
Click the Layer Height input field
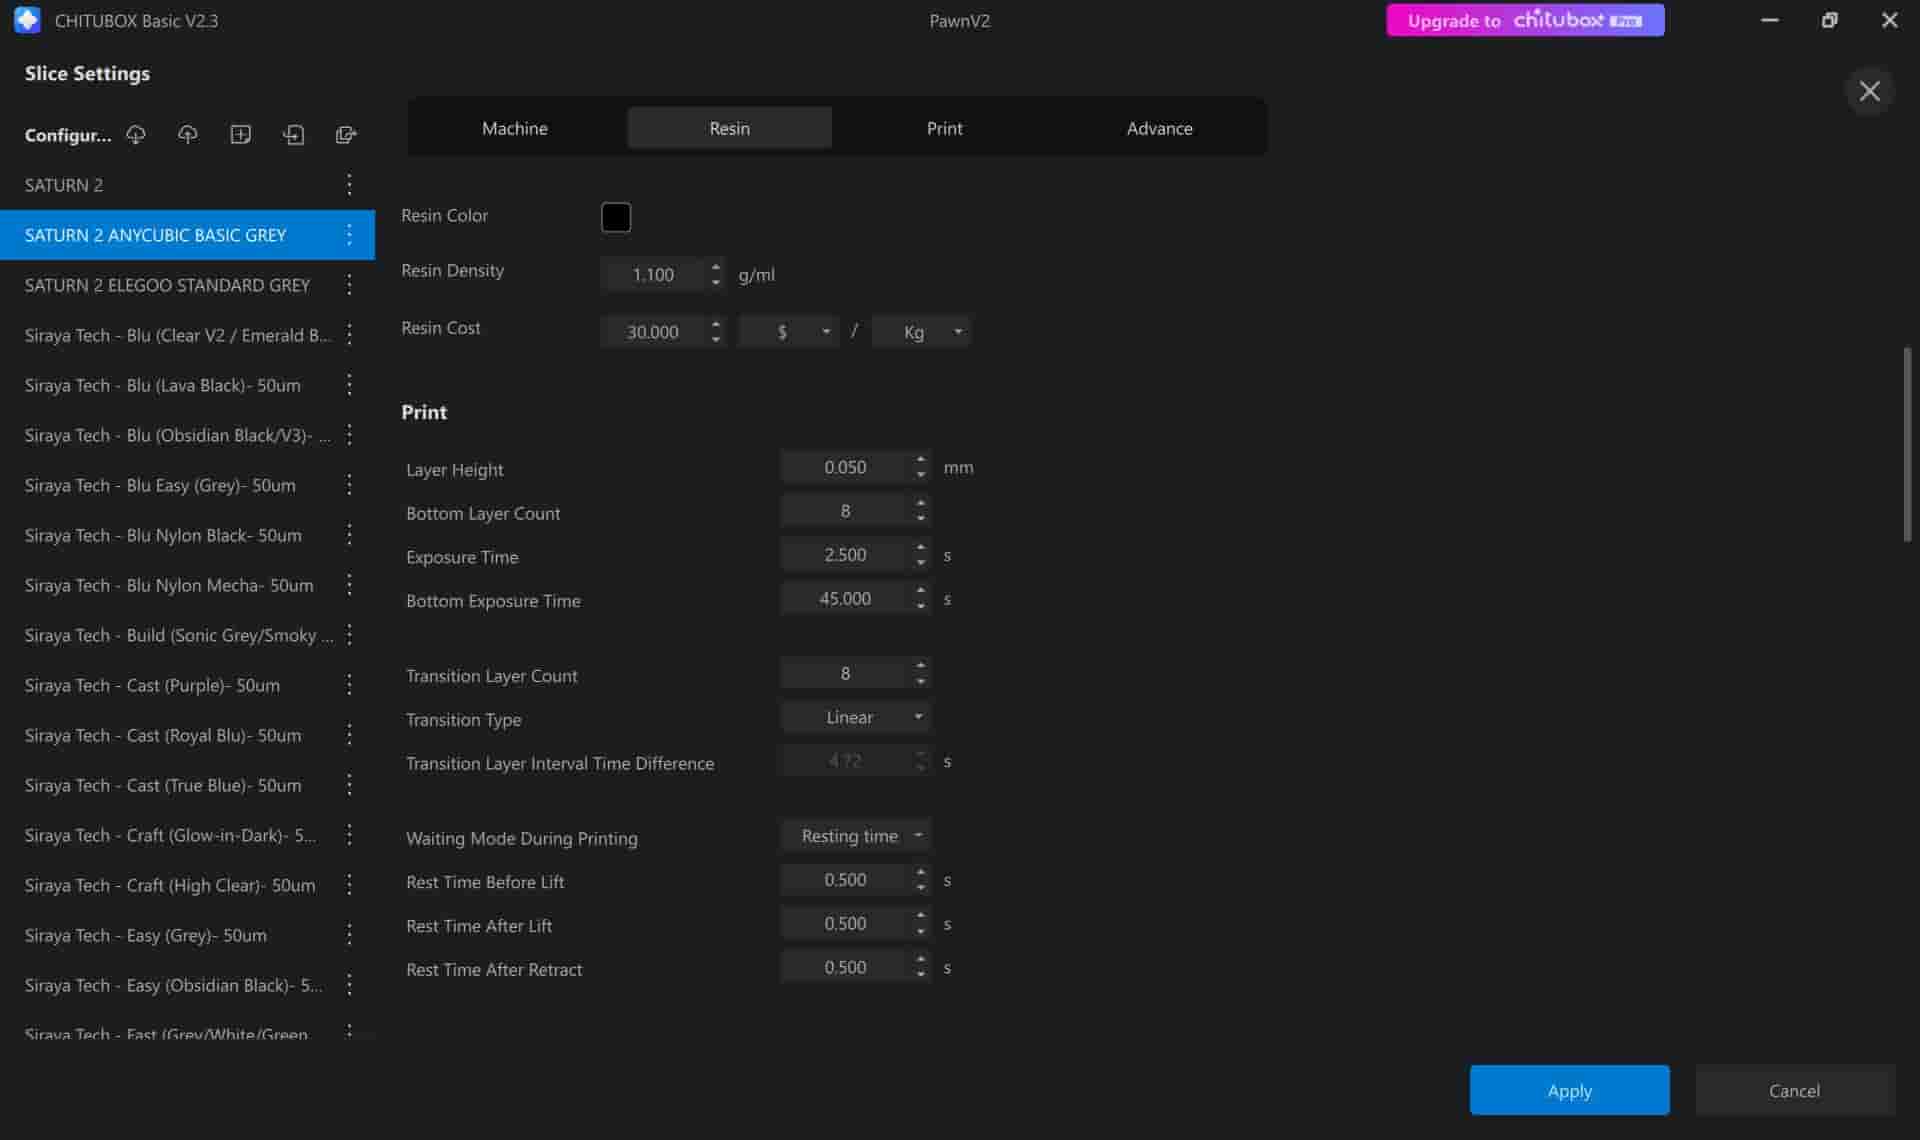845,467
